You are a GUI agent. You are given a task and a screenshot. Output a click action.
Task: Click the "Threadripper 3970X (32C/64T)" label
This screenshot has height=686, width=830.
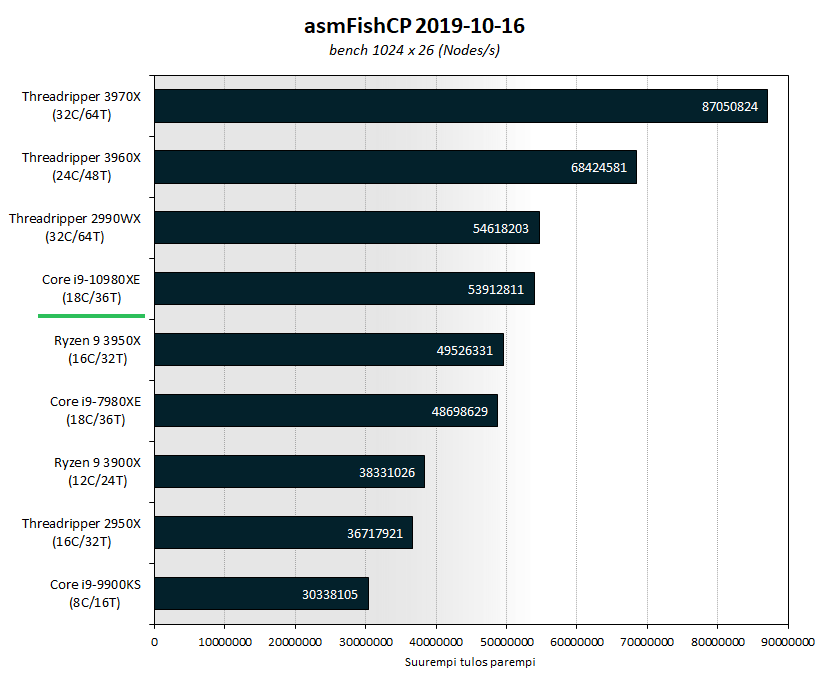[82, 105]
